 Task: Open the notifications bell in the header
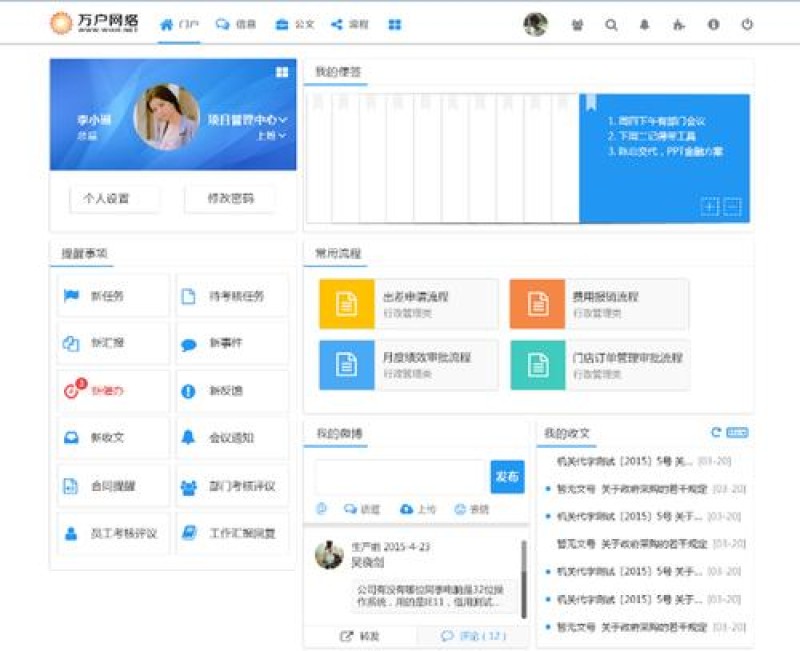point(644,24)
